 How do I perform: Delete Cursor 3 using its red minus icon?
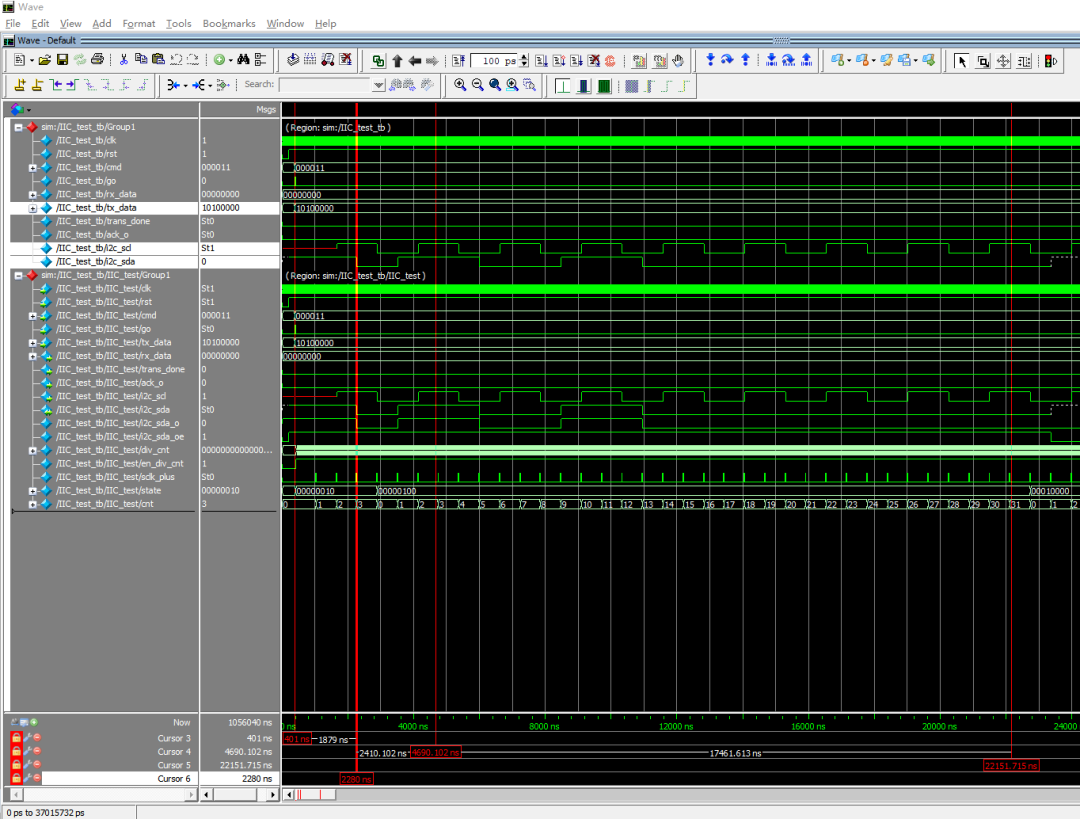pyautogui.click(x=37, y=738)
